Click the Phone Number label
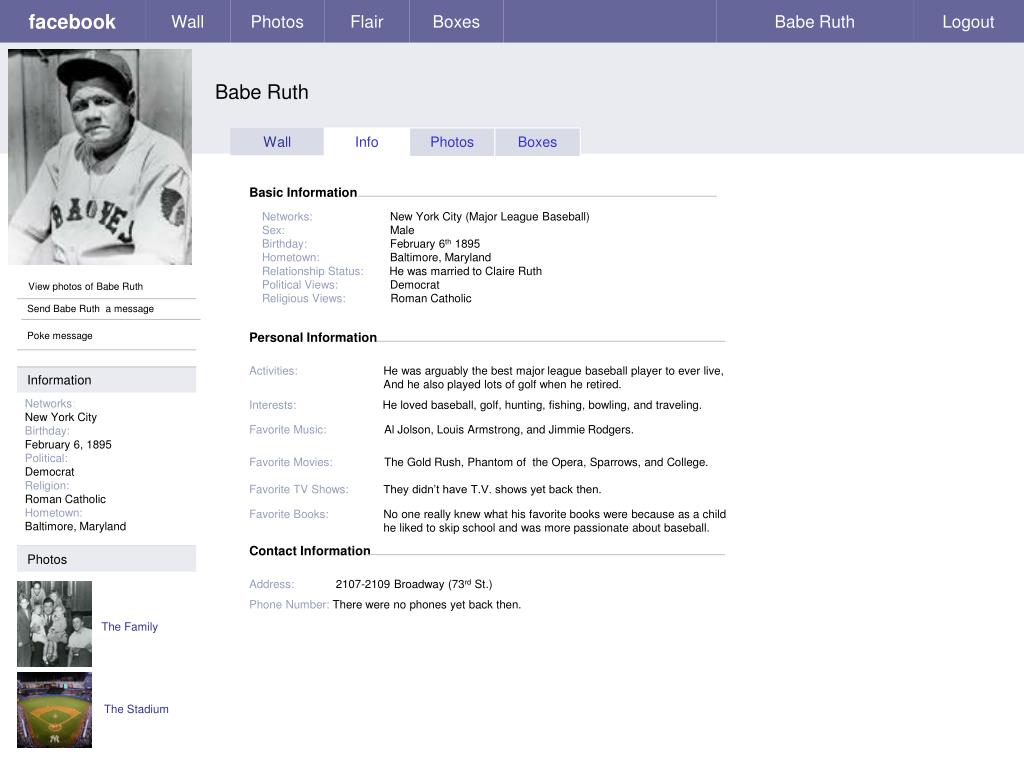 (289, 605)
